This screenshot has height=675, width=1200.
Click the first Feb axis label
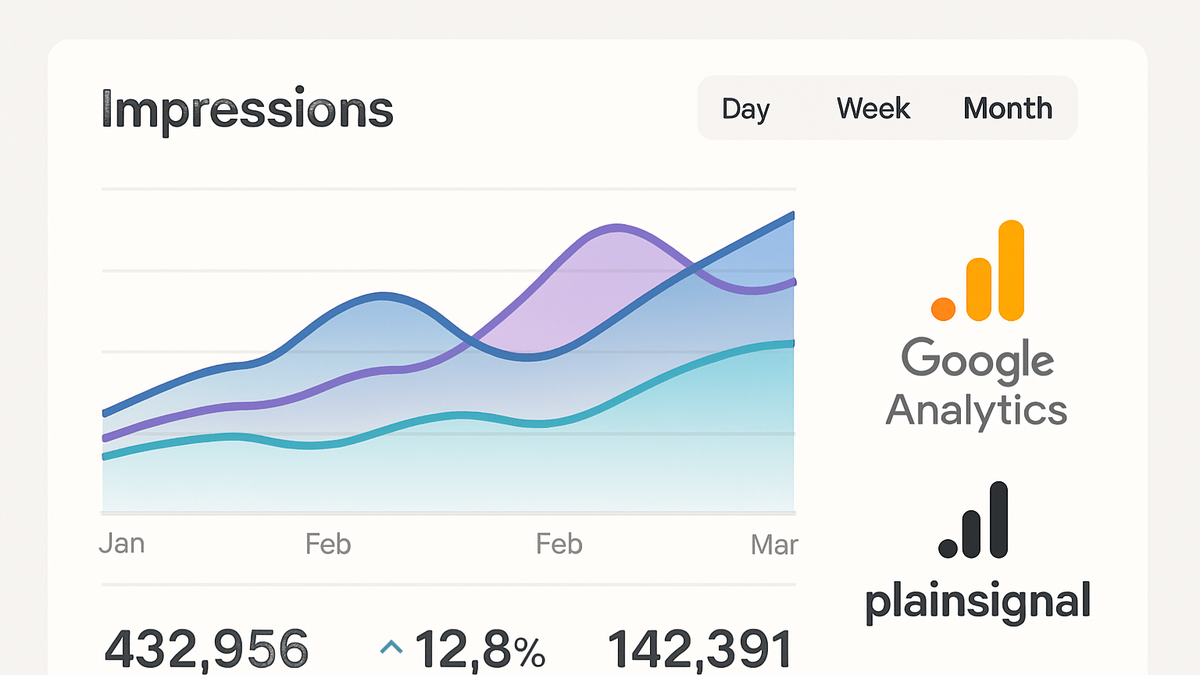(328, 544)
